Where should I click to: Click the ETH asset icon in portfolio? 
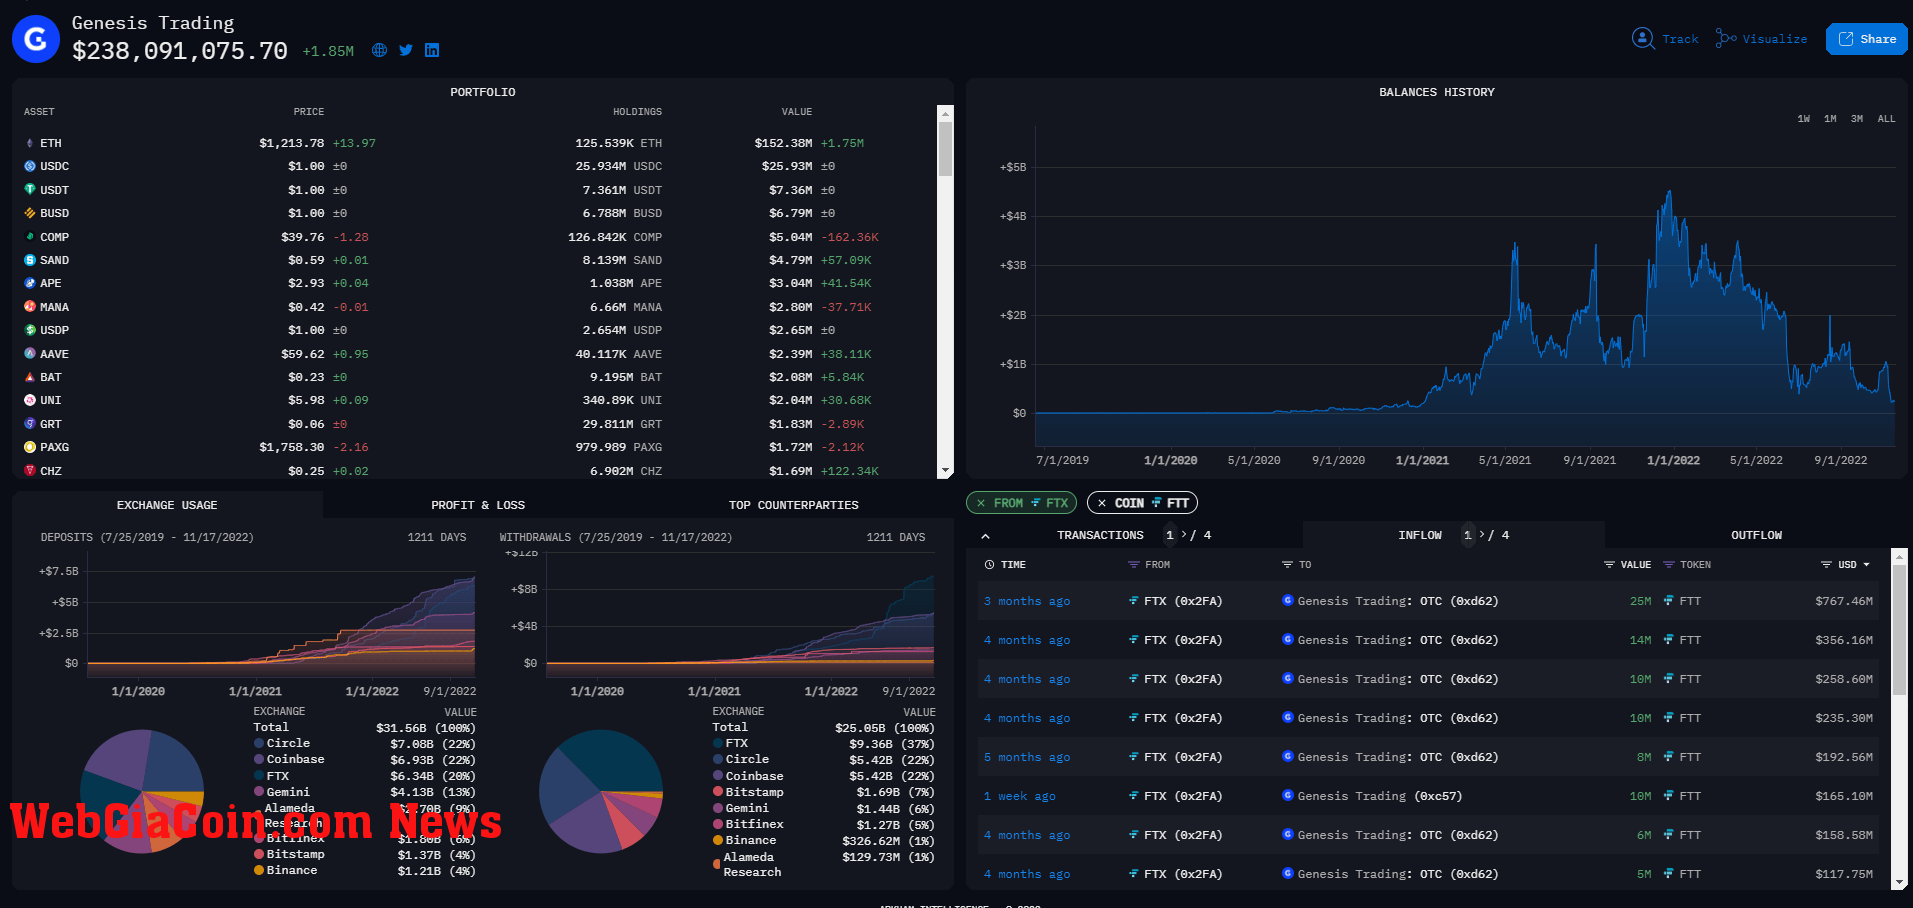[30, 144]
